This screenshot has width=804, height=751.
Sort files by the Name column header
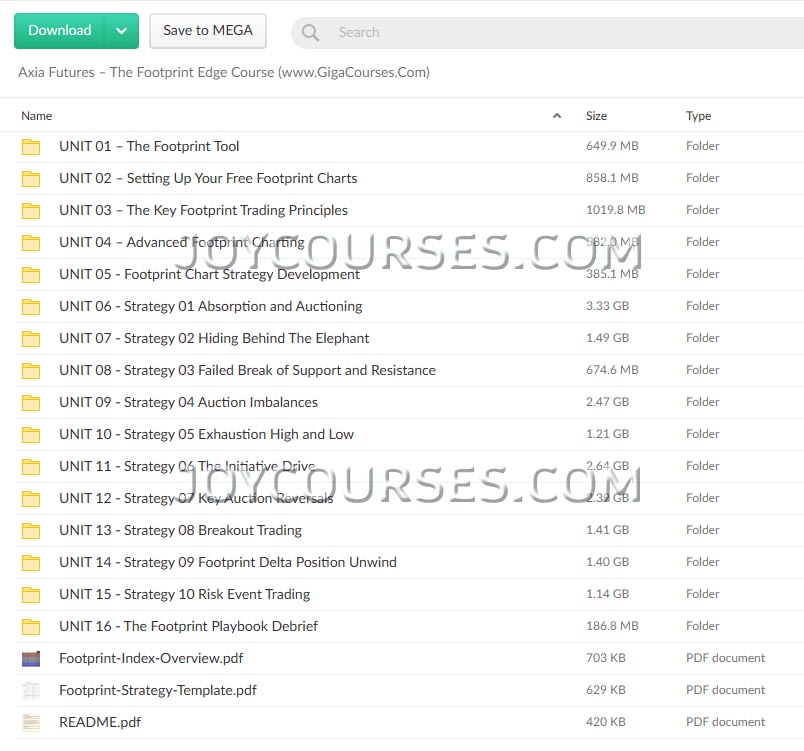pos(36,116)
